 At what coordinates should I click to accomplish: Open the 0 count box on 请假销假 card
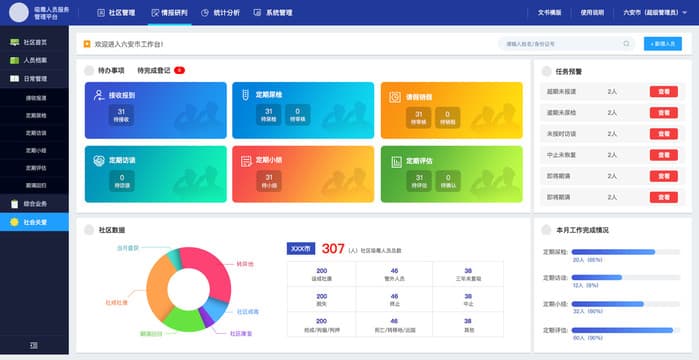448,118
